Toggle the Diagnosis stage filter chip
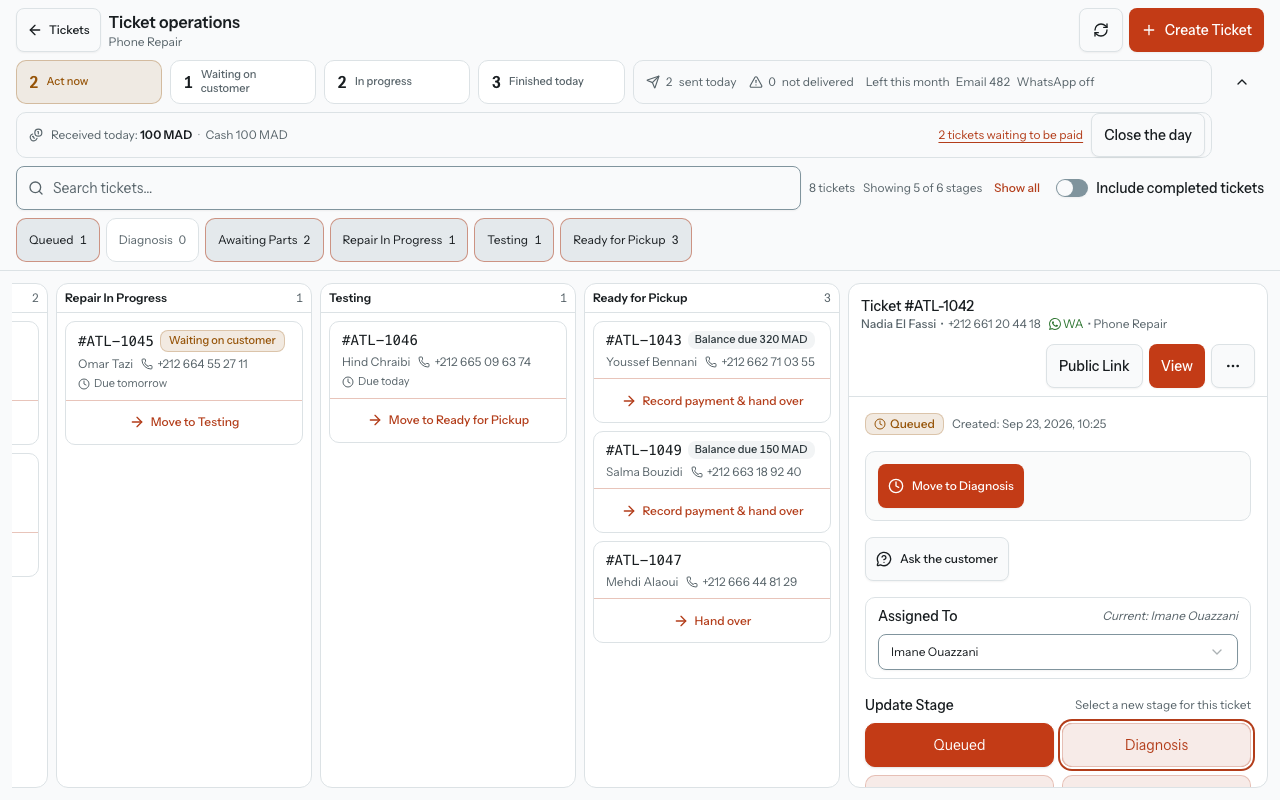This screenshot has width=1280, height=800. click(x=152, y=240)
